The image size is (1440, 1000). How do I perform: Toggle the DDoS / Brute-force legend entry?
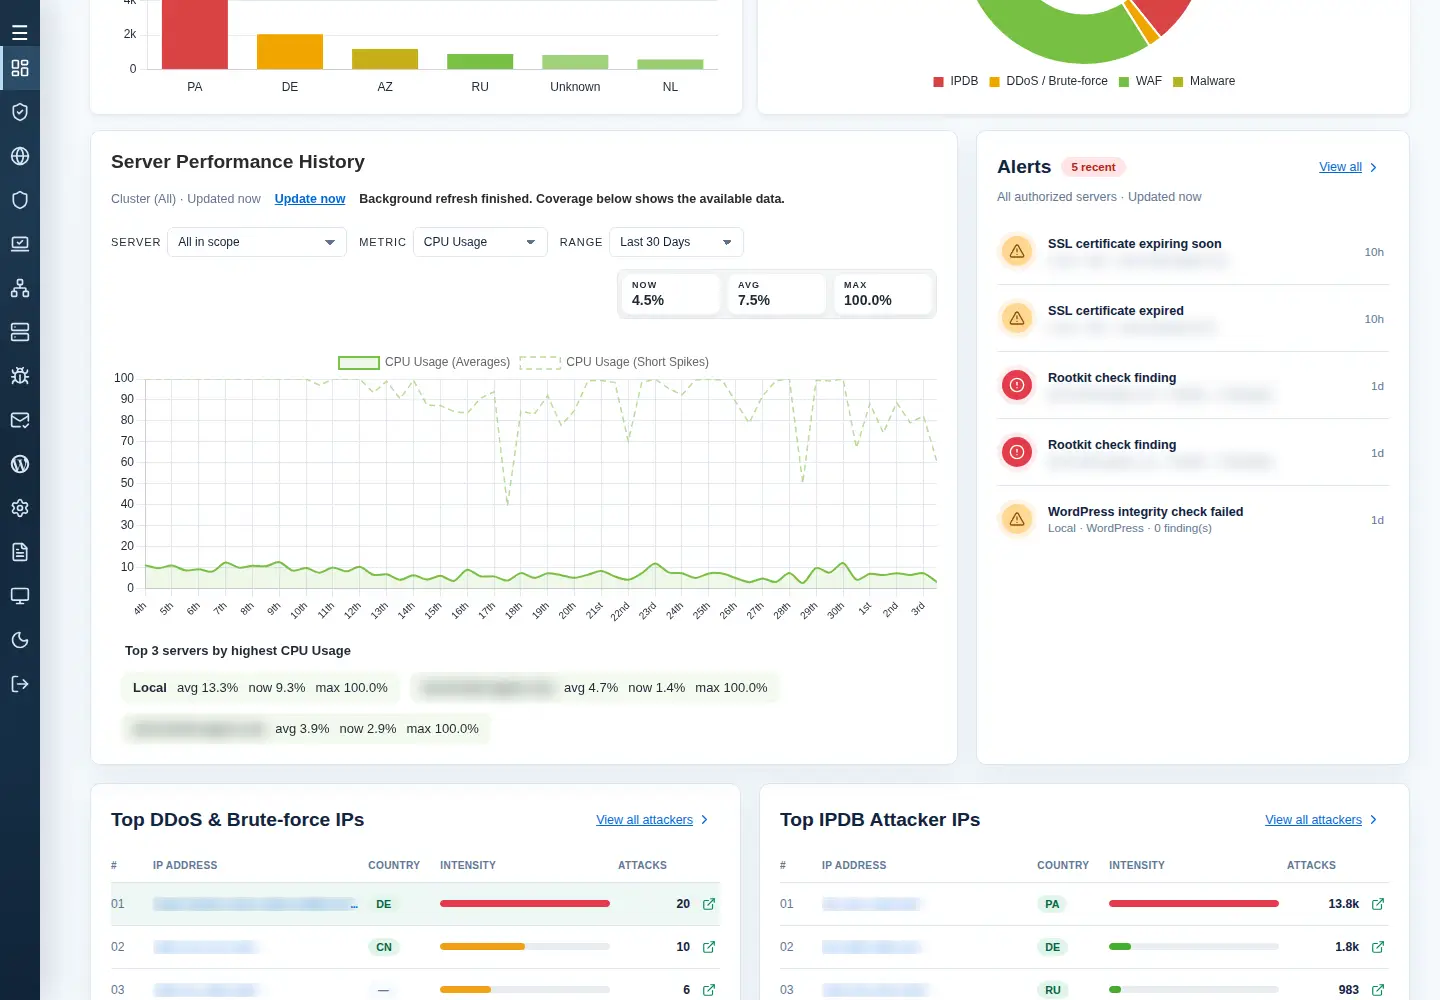pyautogui.click(x=1049, y=81)
